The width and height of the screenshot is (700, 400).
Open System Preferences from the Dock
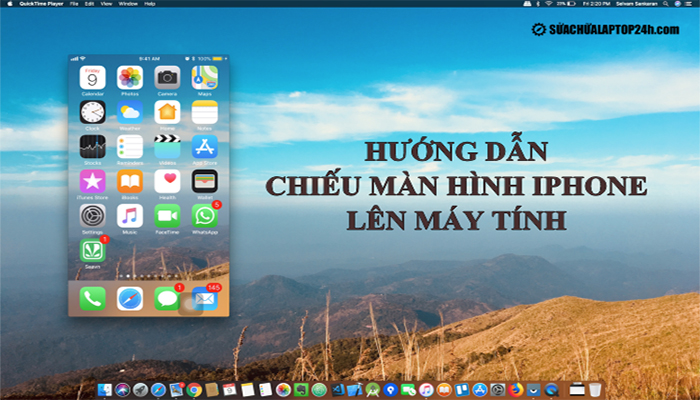point(498,390)
